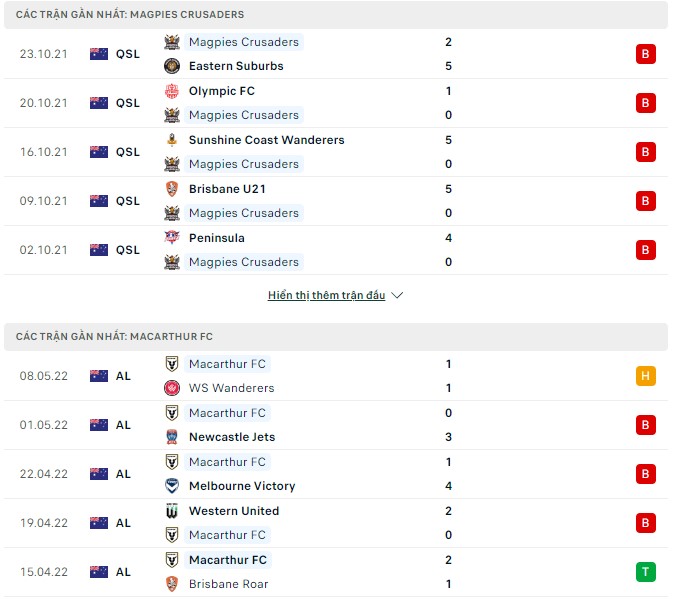Click the Newcastle Jets team crest
This screenshot has width=676, height=601.
tap(172, 437)
